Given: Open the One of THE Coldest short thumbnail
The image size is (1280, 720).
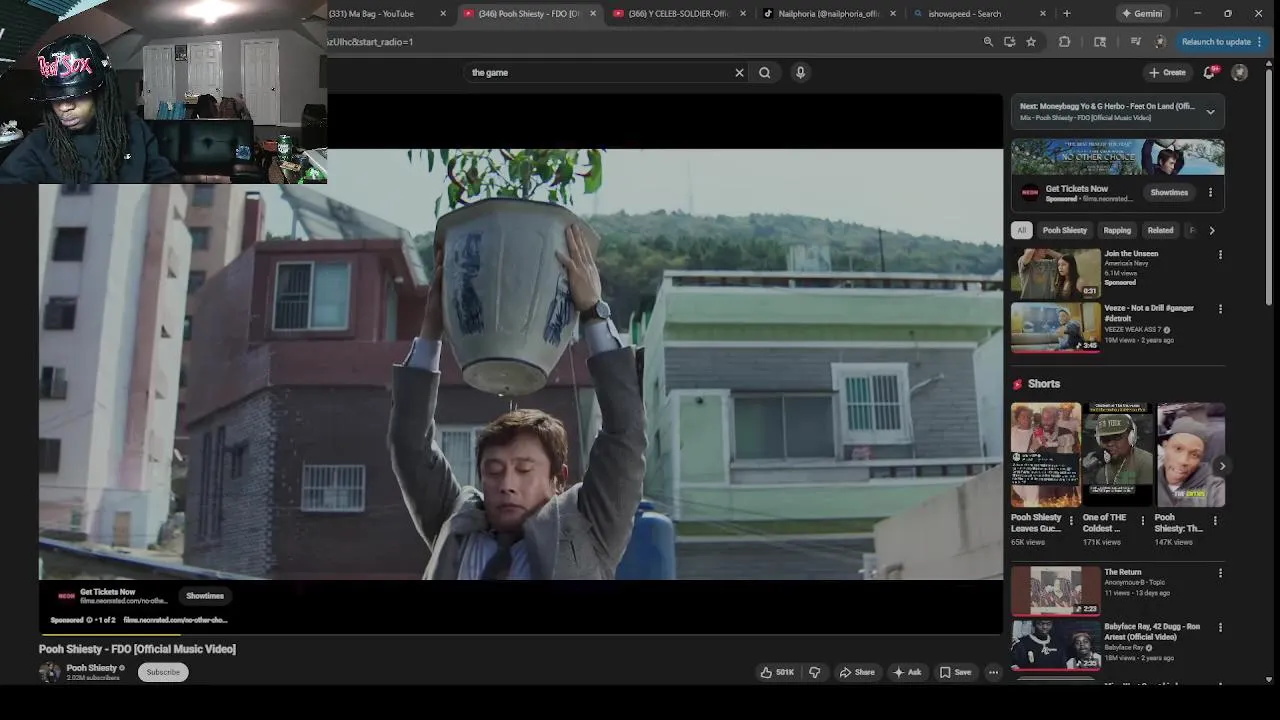Looking at the screenshot, I should 1117,455.
